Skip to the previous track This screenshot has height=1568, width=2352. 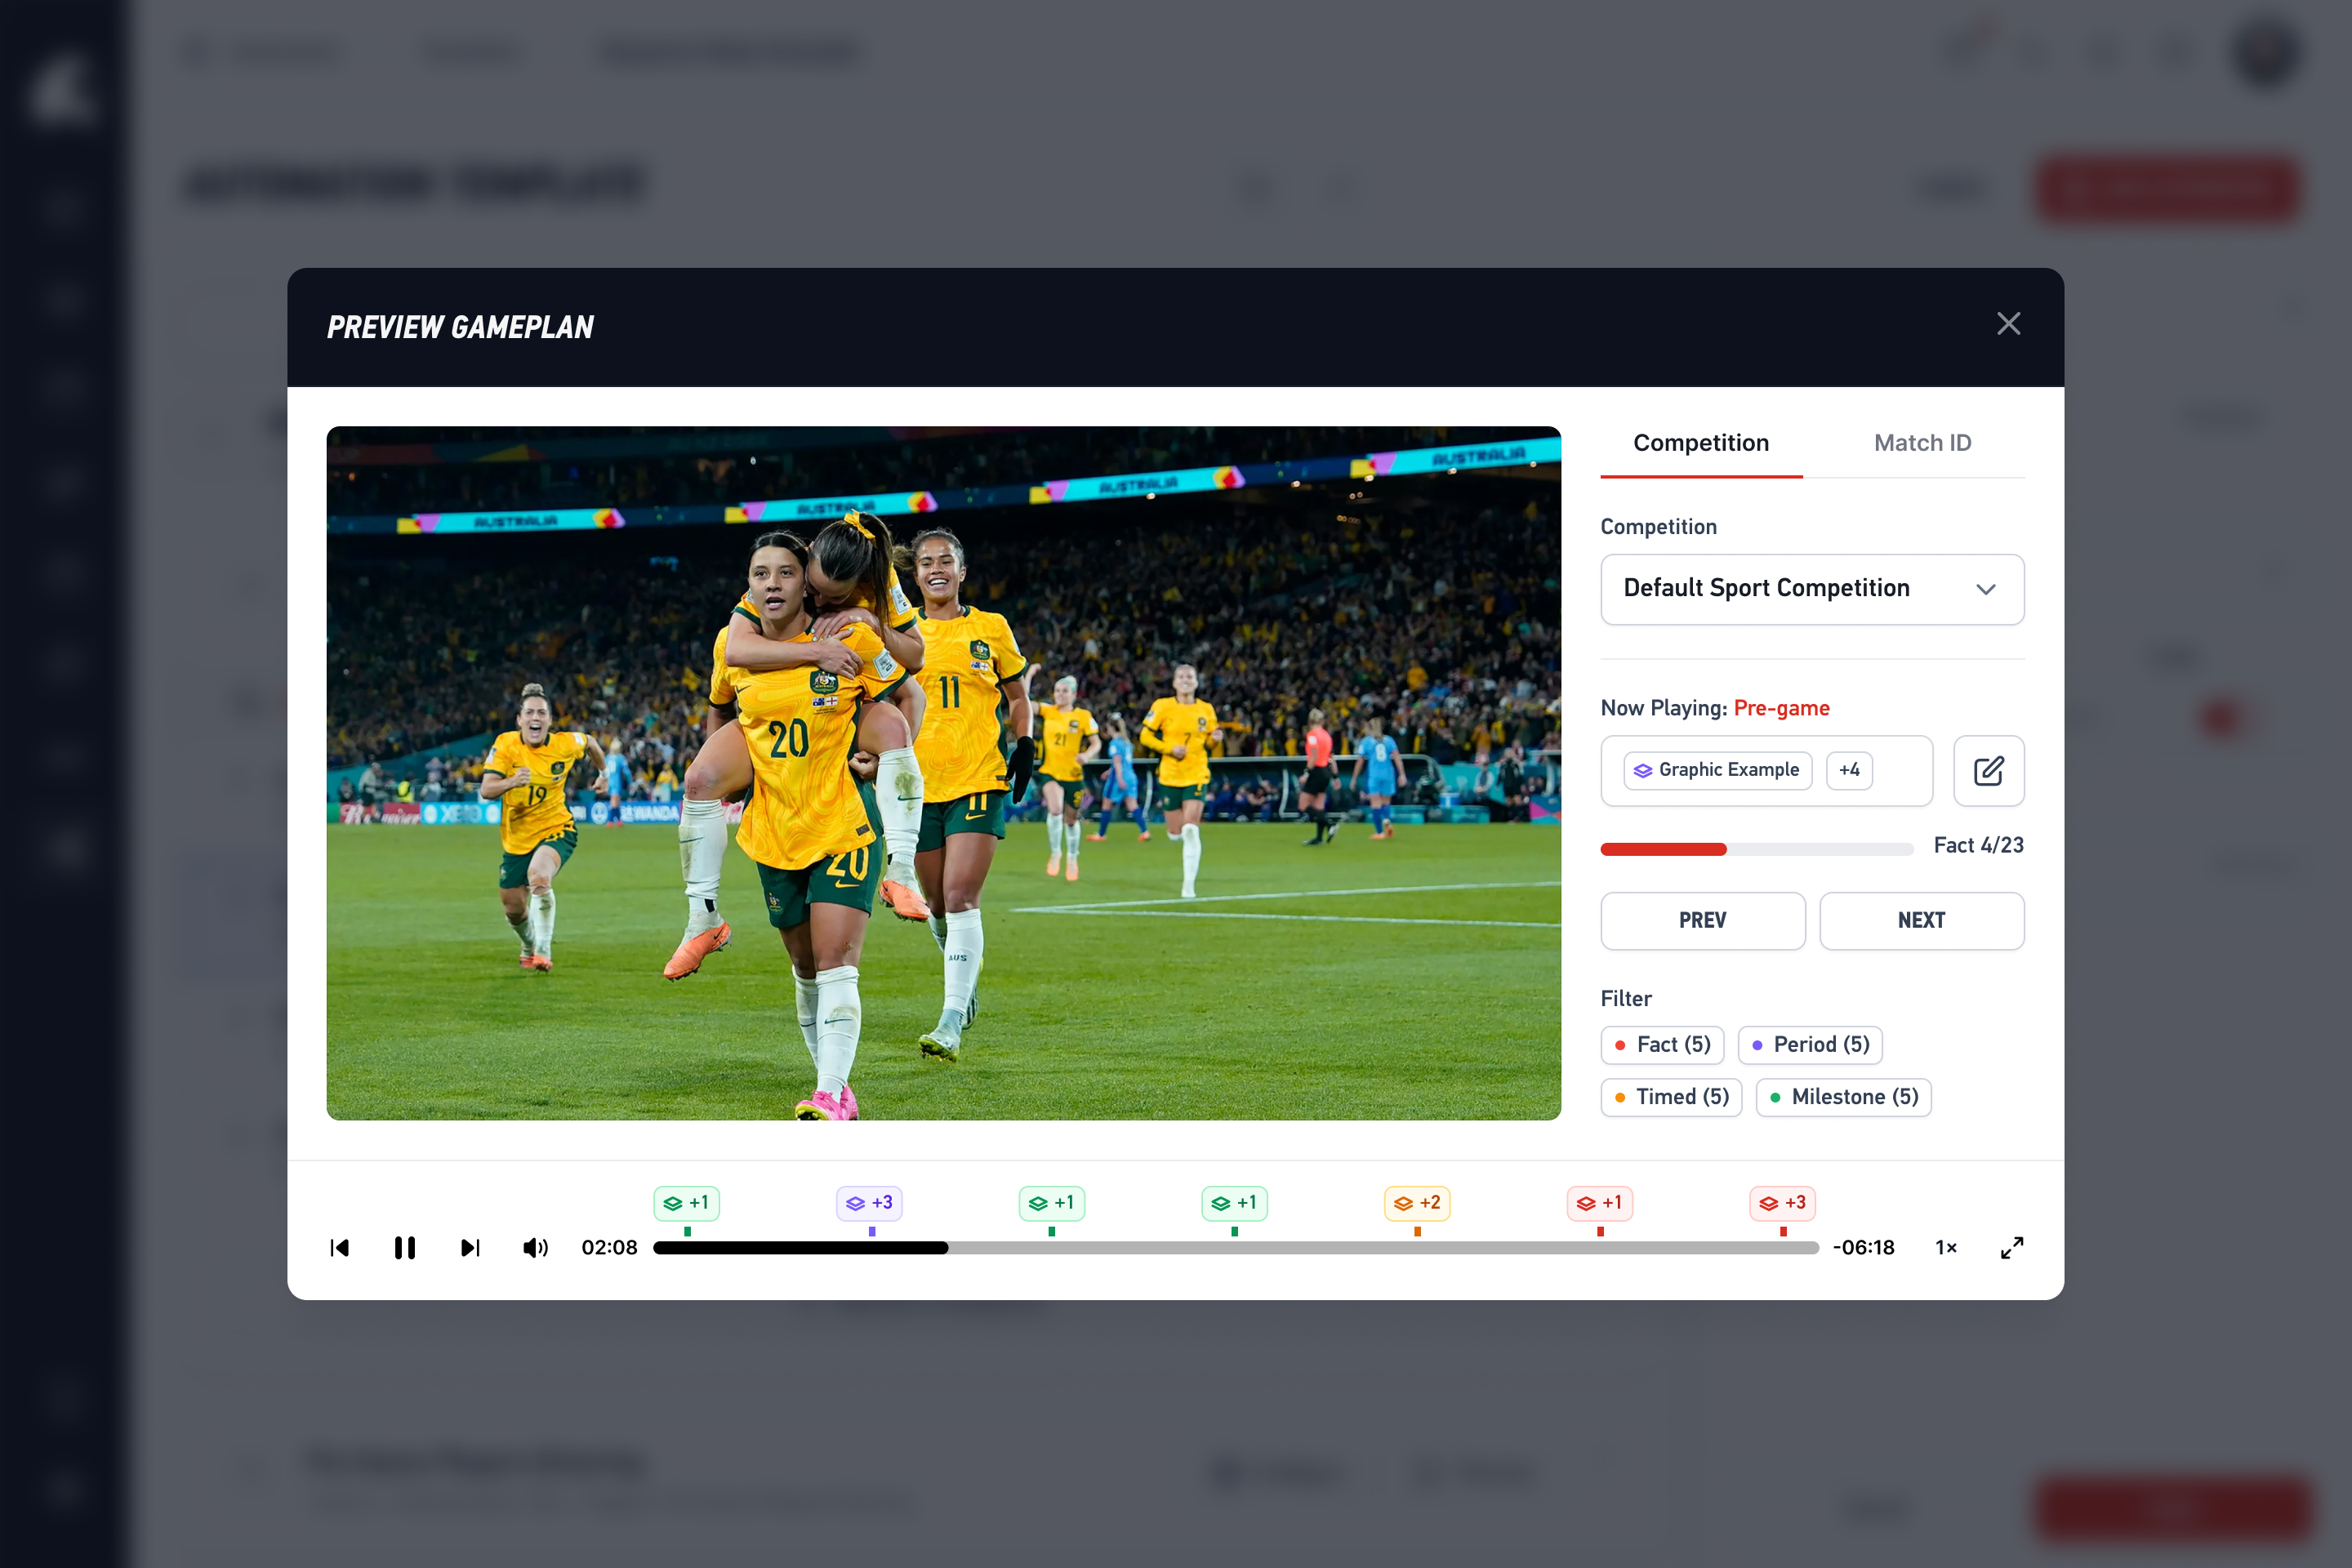[x=340, y=1247]
